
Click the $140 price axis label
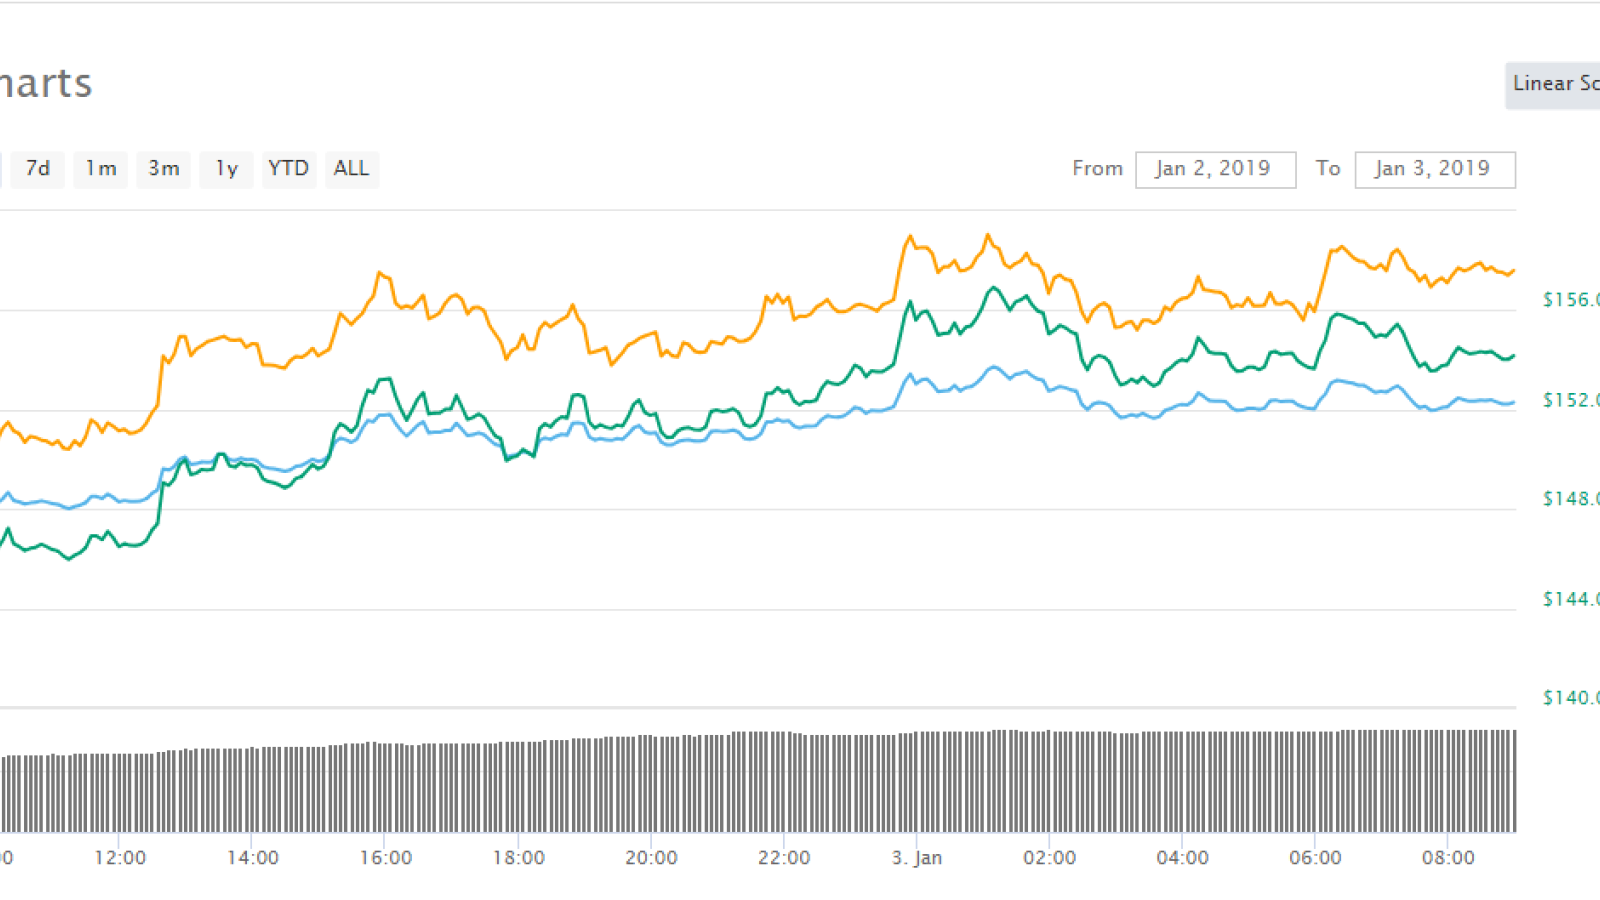(1571, 698)
